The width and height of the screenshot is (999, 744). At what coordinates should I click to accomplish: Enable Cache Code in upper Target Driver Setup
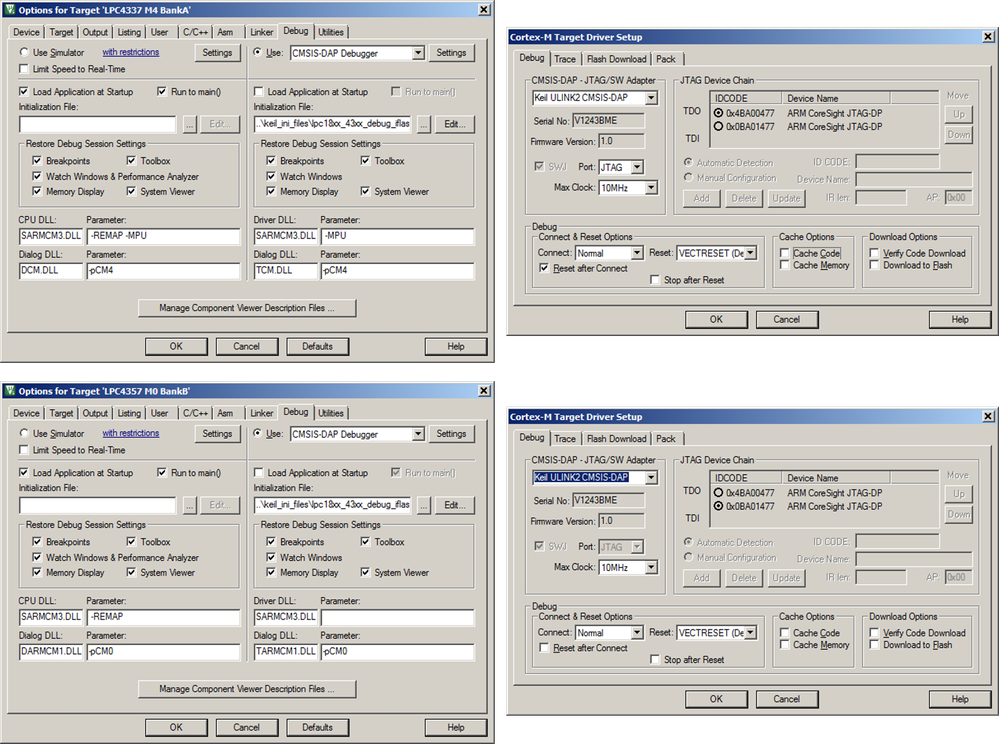tap(784, 253)
